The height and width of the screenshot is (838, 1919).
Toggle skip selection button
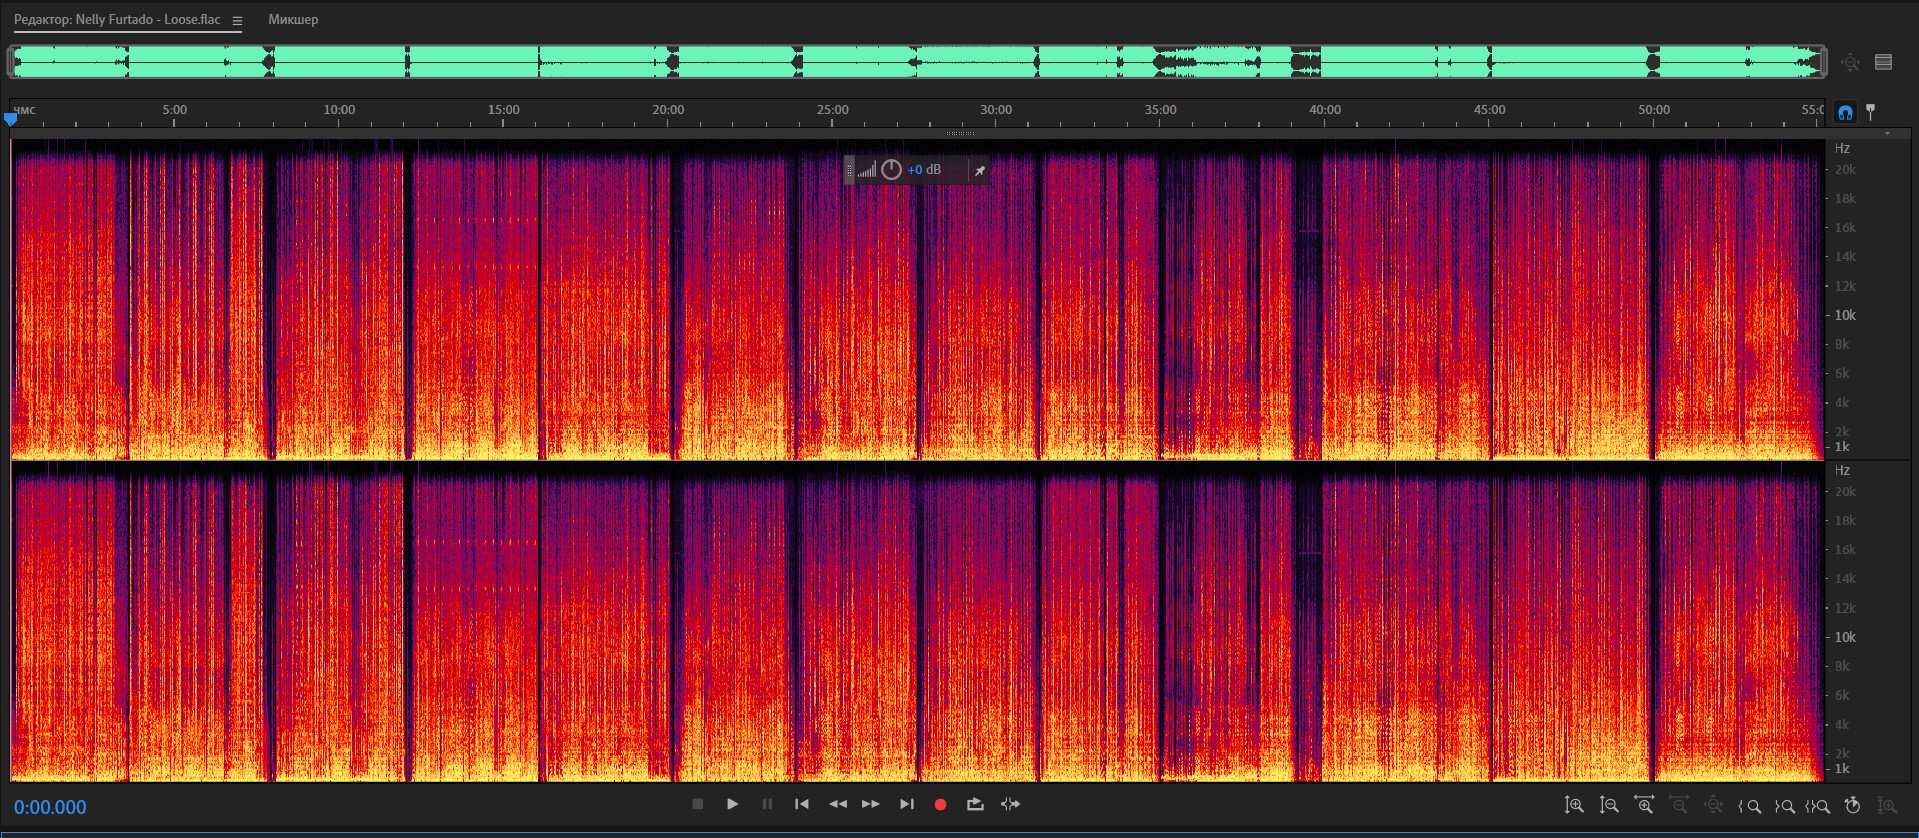click(1011, 804)
